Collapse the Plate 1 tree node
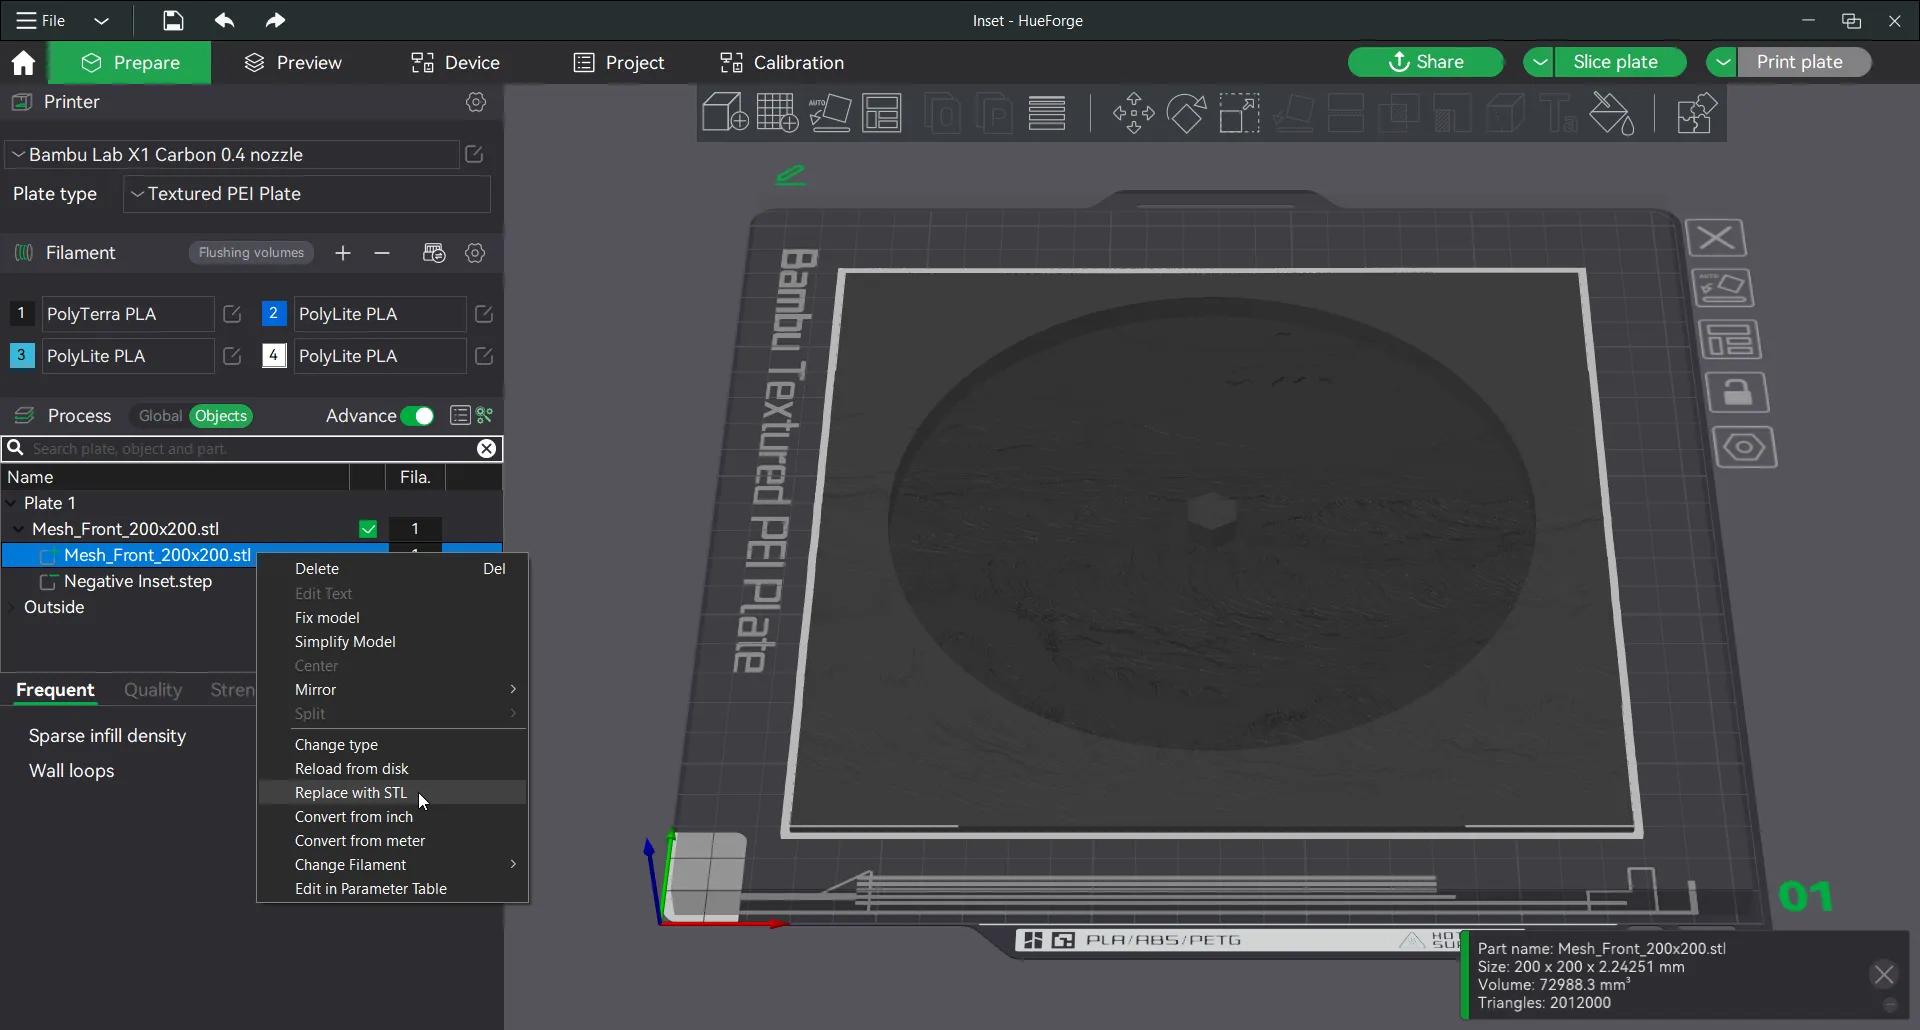 pyautogui.click(x=11, y=503)
